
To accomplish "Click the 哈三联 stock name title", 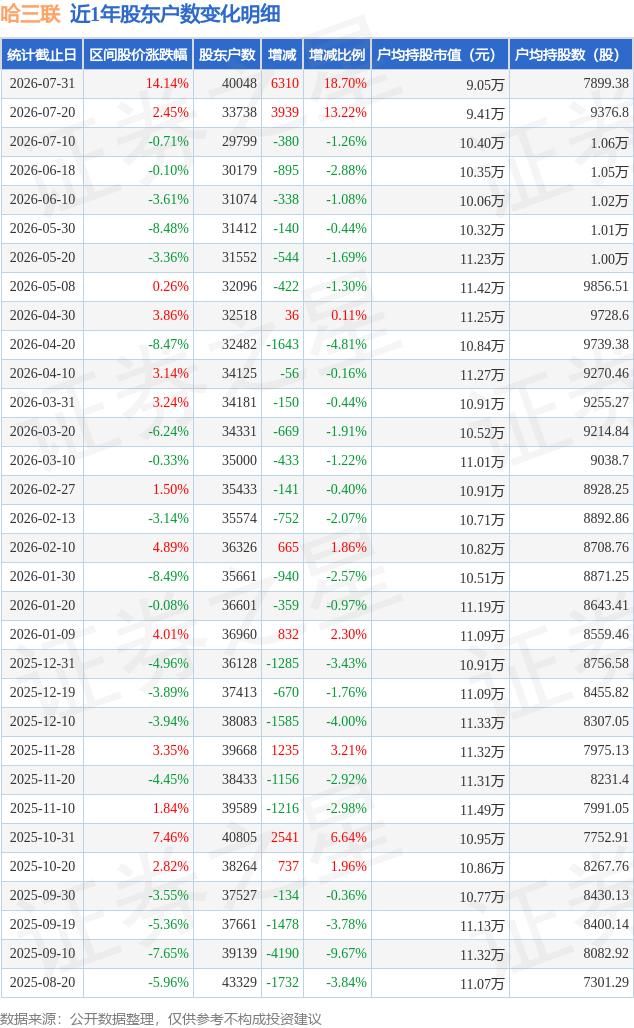I will [x=31, y=14].
